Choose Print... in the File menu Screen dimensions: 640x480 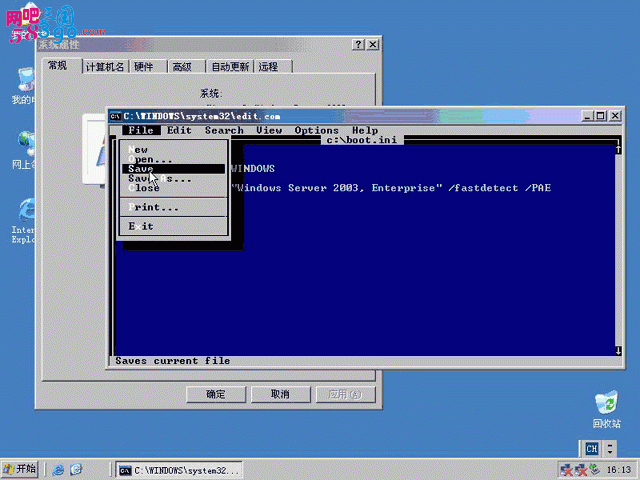click(173, 207)
